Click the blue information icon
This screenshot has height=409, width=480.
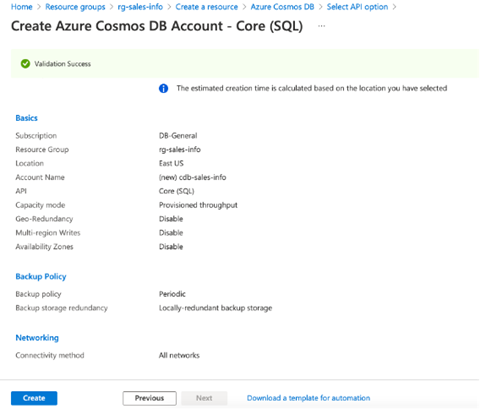tap(163, 88)
